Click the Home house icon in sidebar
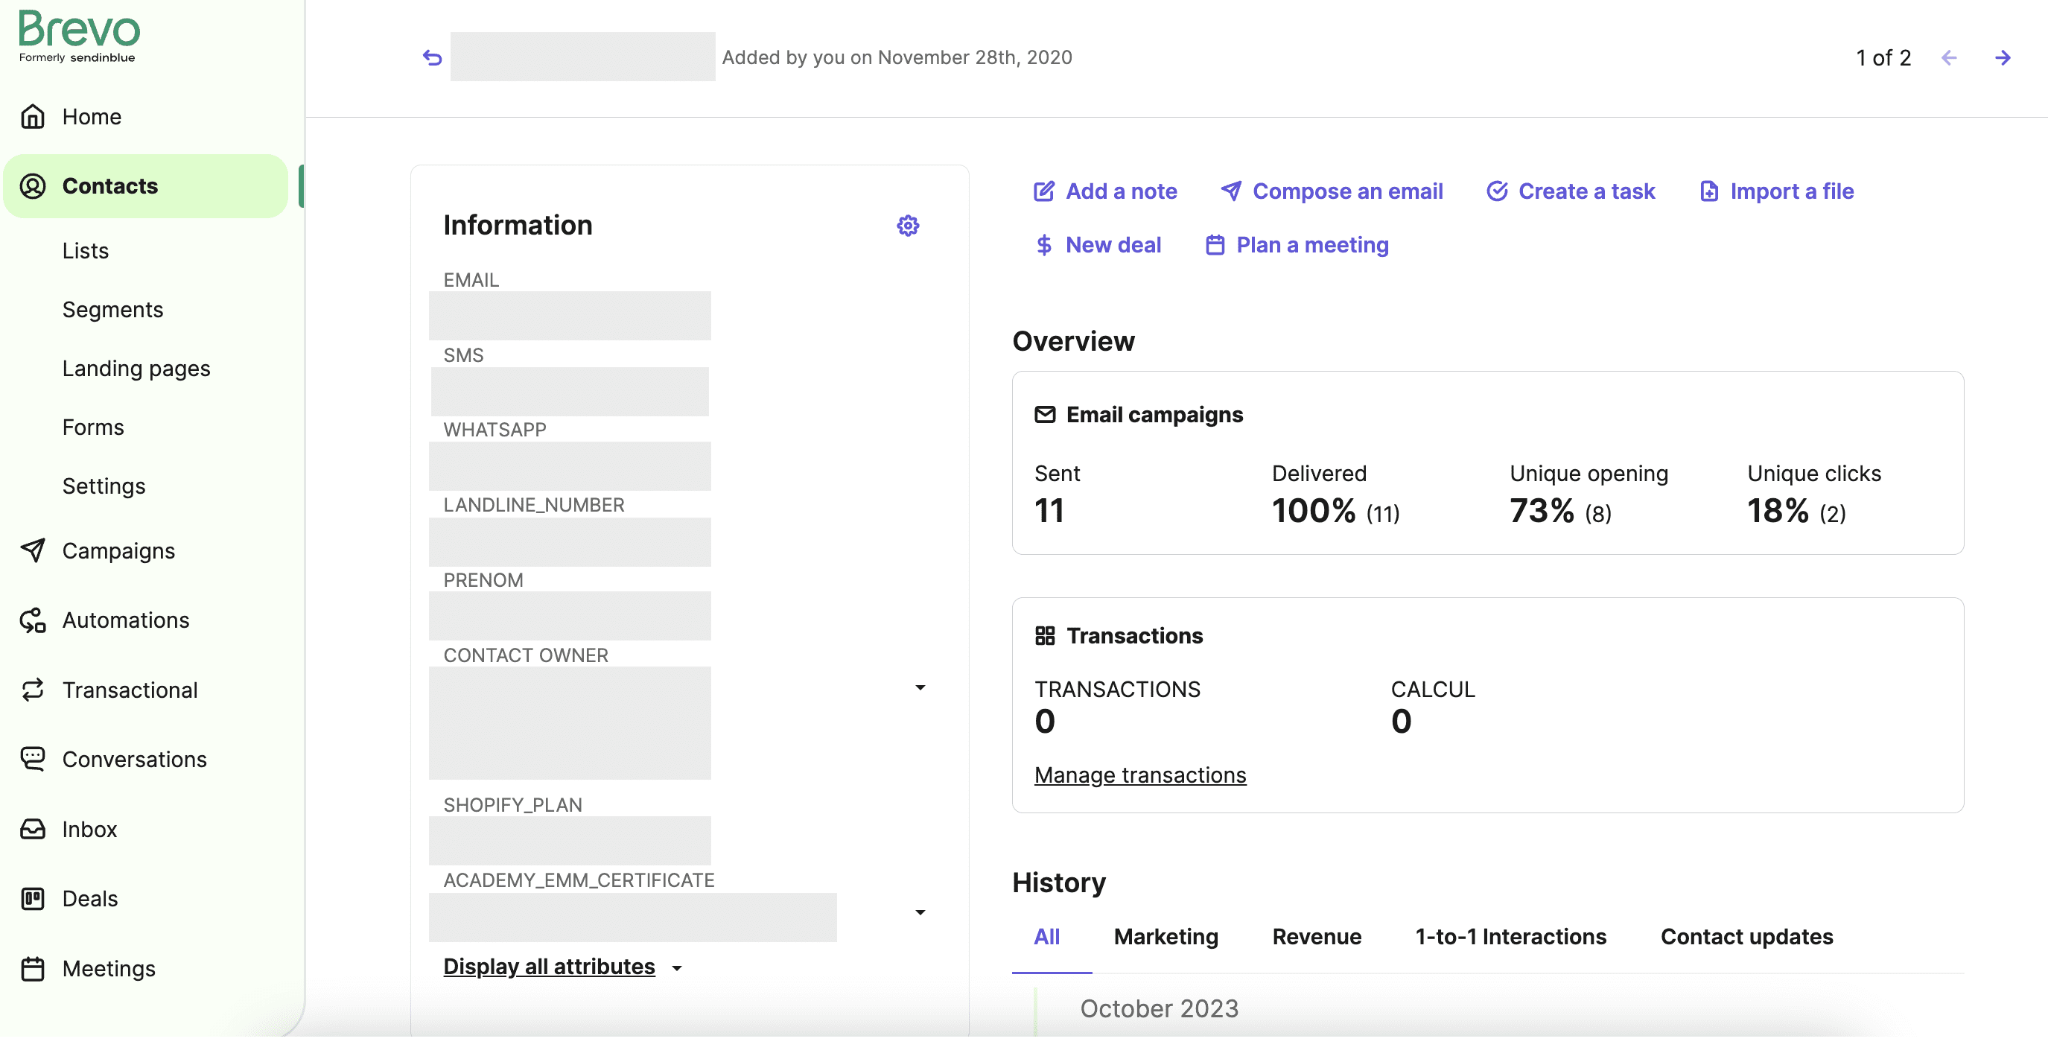 click(33, 117)
